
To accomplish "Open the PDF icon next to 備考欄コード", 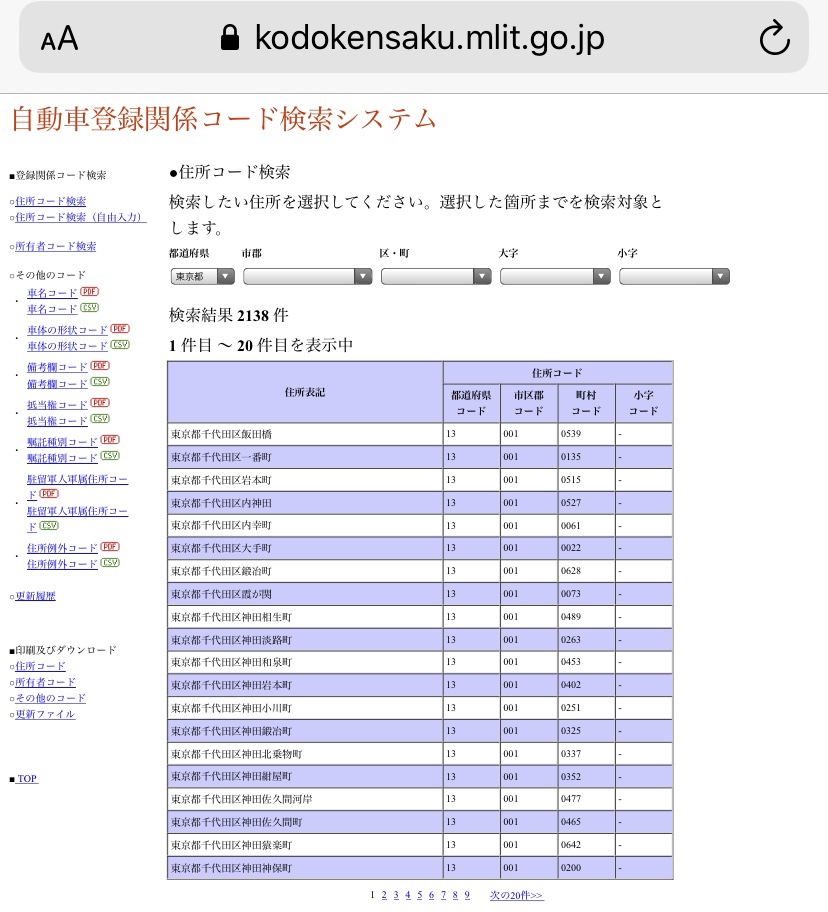I will (x=101, y=366).
